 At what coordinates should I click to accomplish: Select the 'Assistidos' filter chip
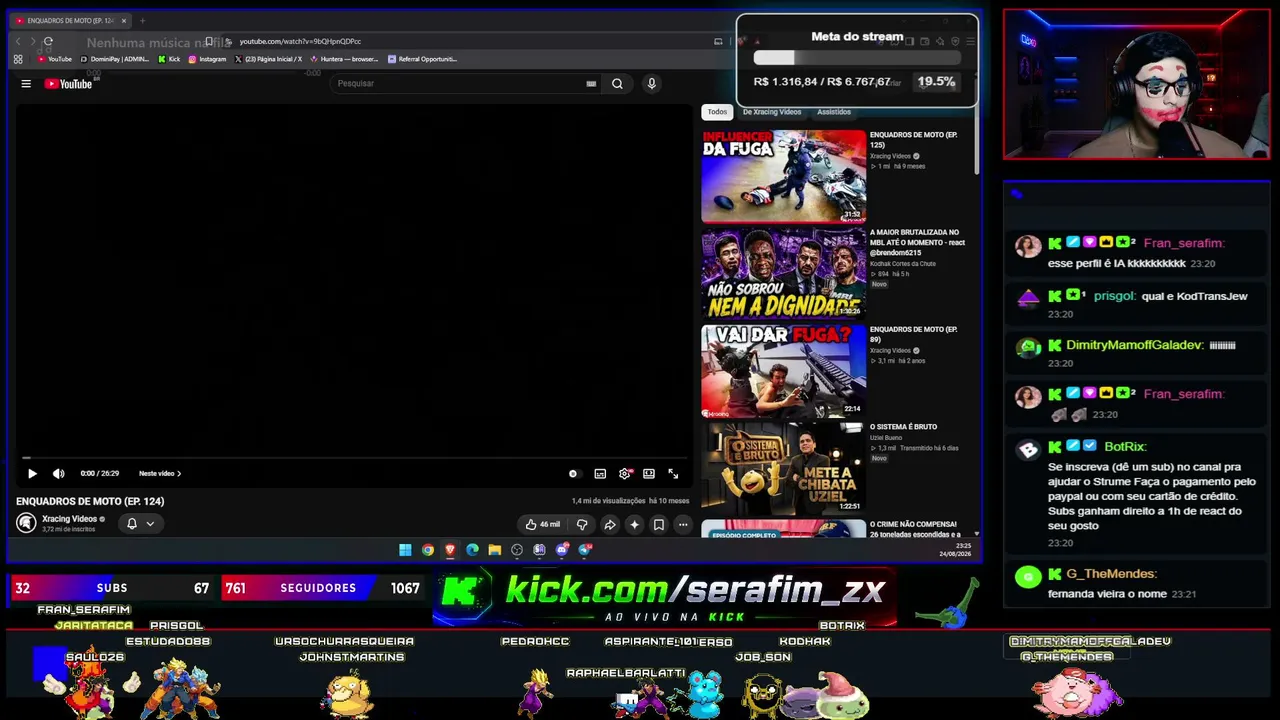(834, 112)
